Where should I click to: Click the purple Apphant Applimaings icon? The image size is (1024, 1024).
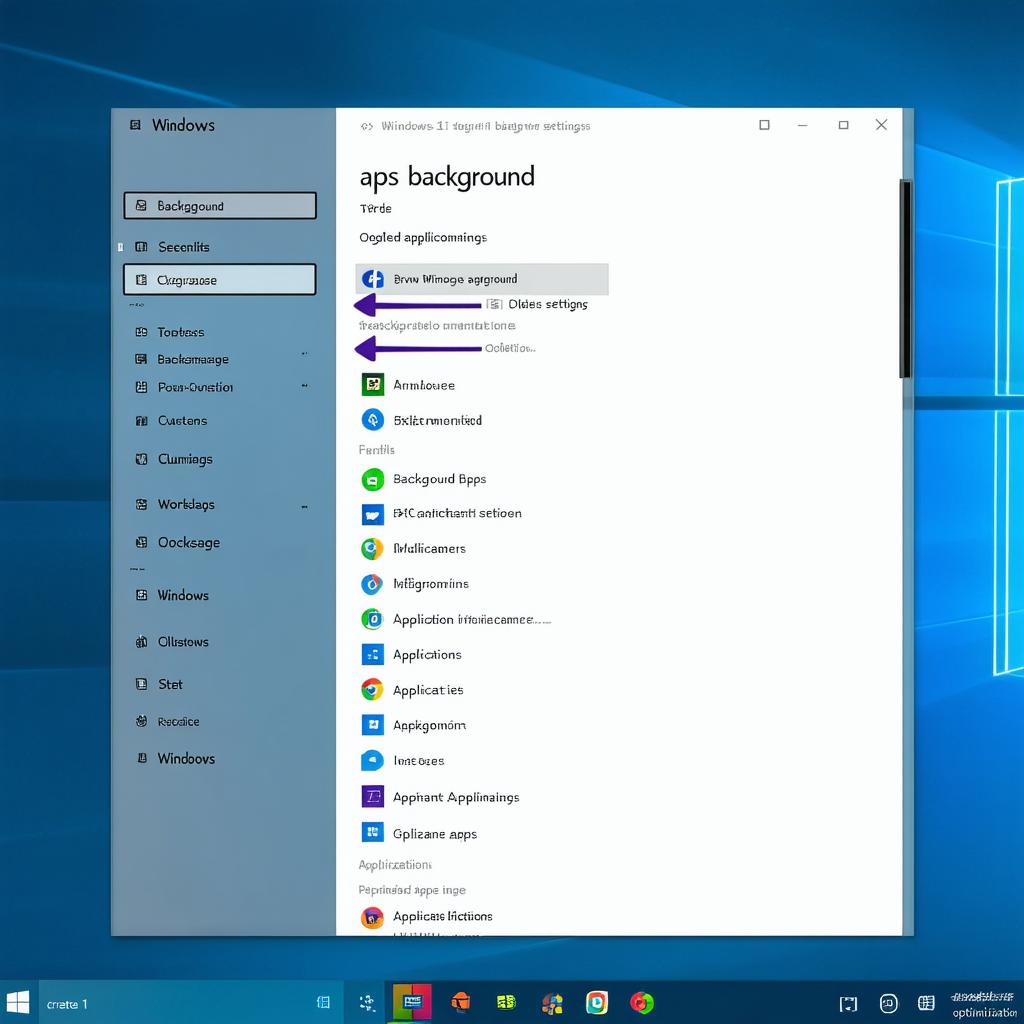(372, 797)
